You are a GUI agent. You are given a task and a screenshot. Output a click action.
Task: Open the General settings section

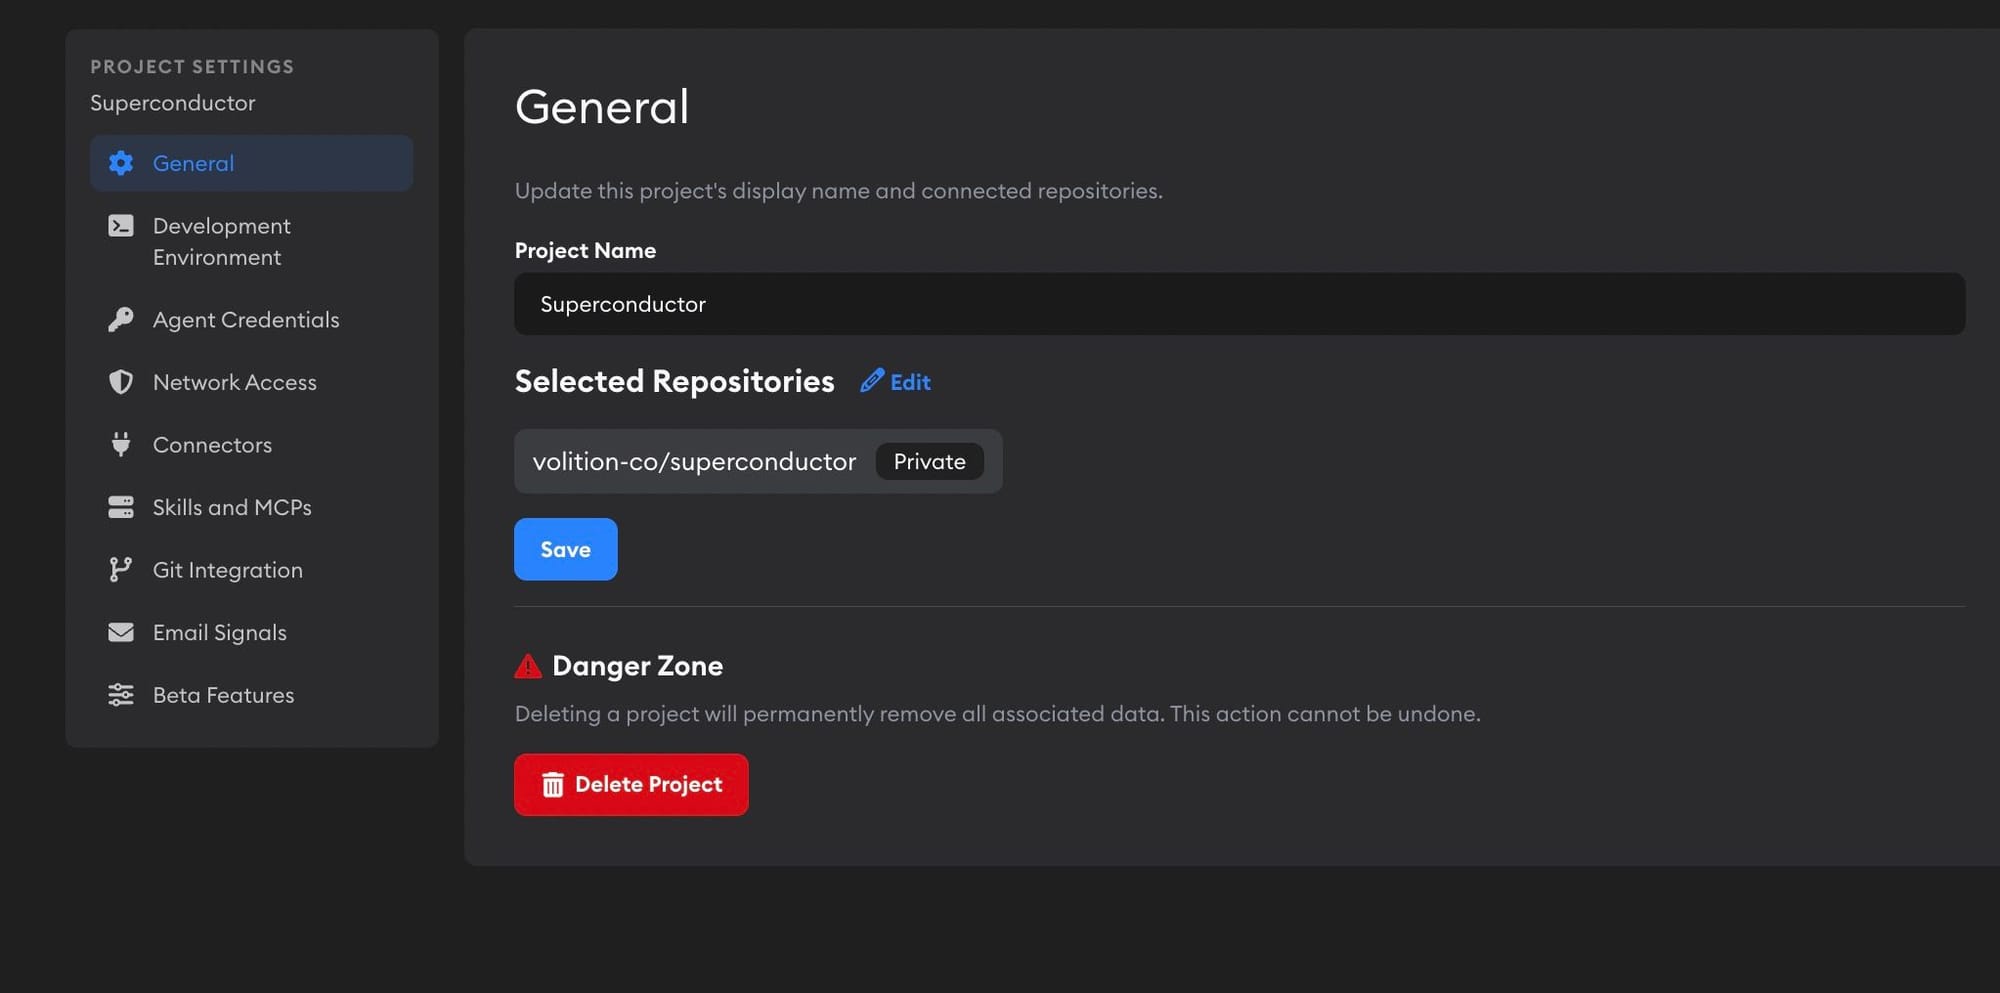(251, 163)
